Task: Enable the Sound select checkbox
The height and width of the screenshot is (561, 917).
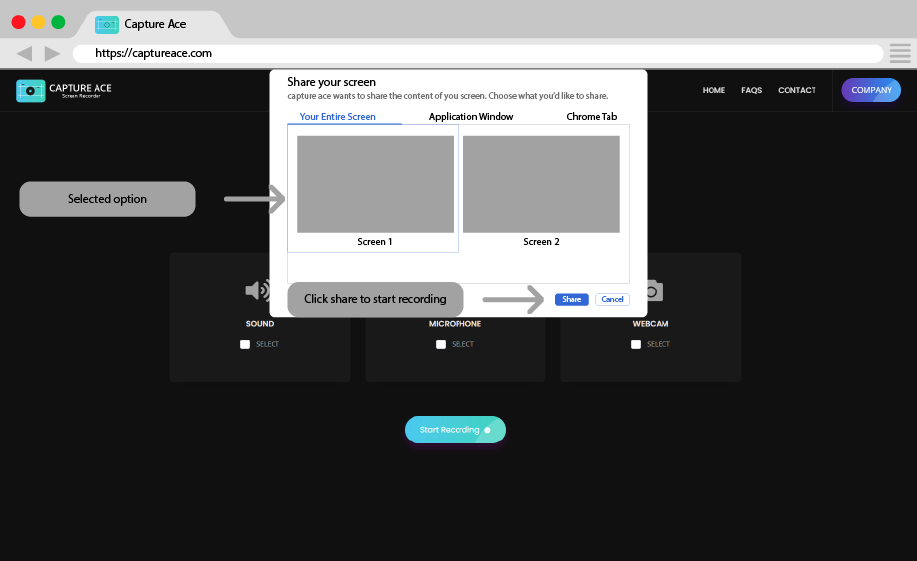Action: pos(245,345)
